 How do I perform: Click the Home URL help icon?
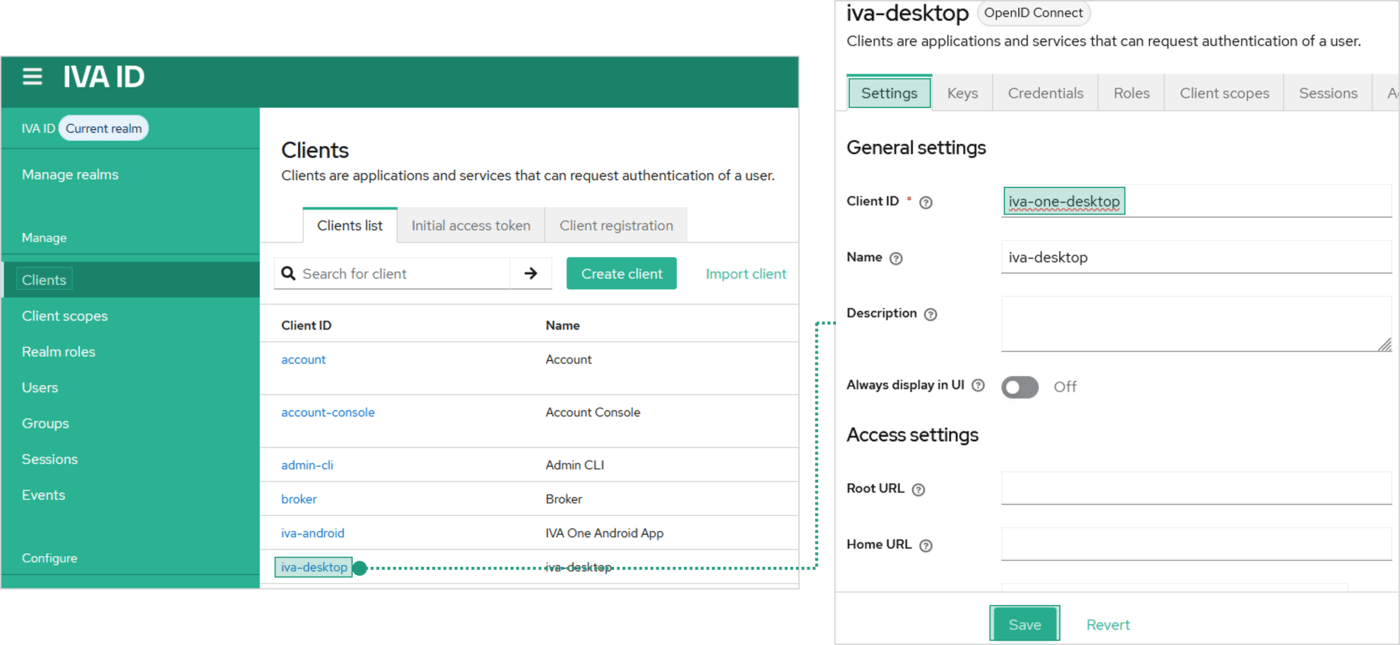click(926, 546)
